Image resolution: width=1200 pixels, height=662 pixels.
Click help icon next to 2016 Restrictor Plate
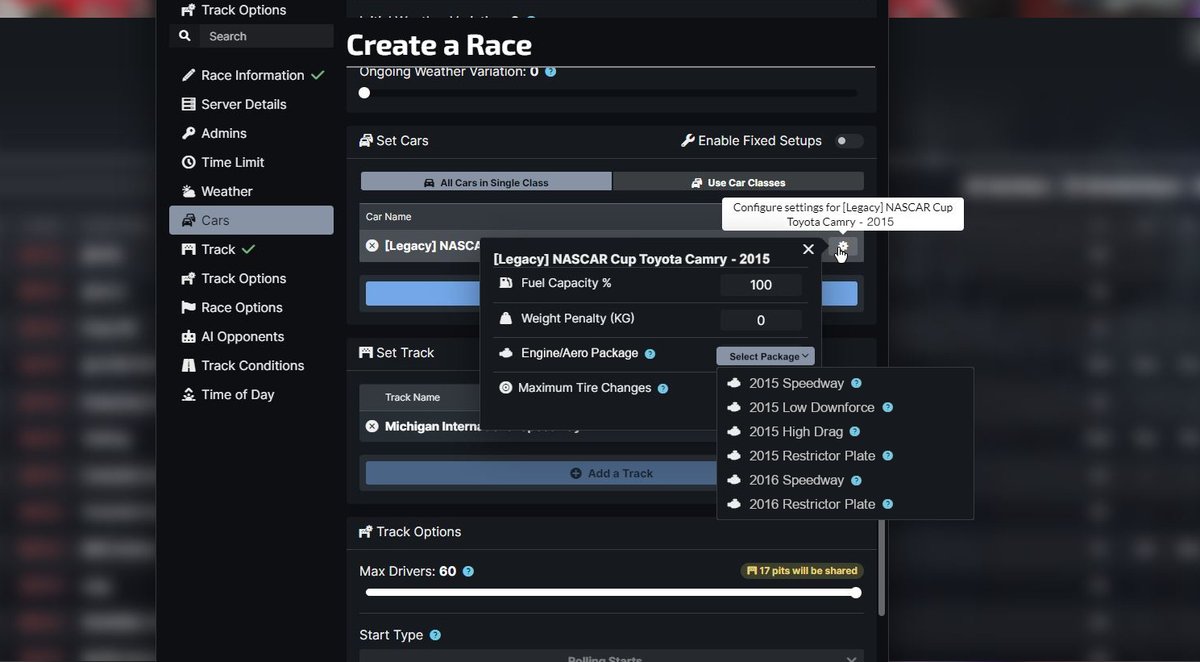(x=887, y=504)
